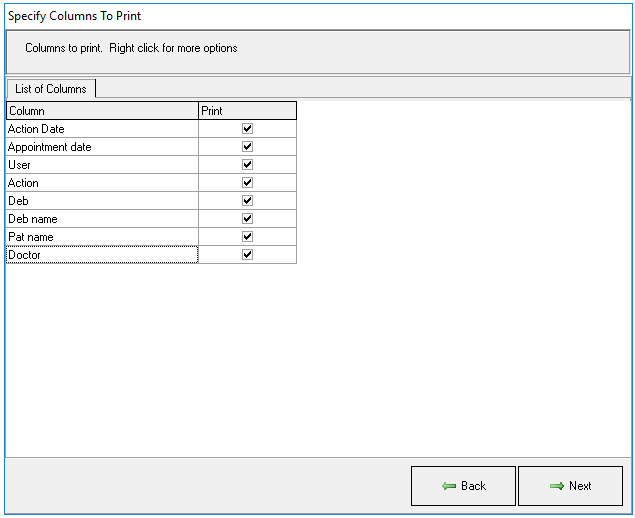This screenshot has width=635, height=518.
Task: Select the Appointment date row label
Action: [x=50, y=147]
